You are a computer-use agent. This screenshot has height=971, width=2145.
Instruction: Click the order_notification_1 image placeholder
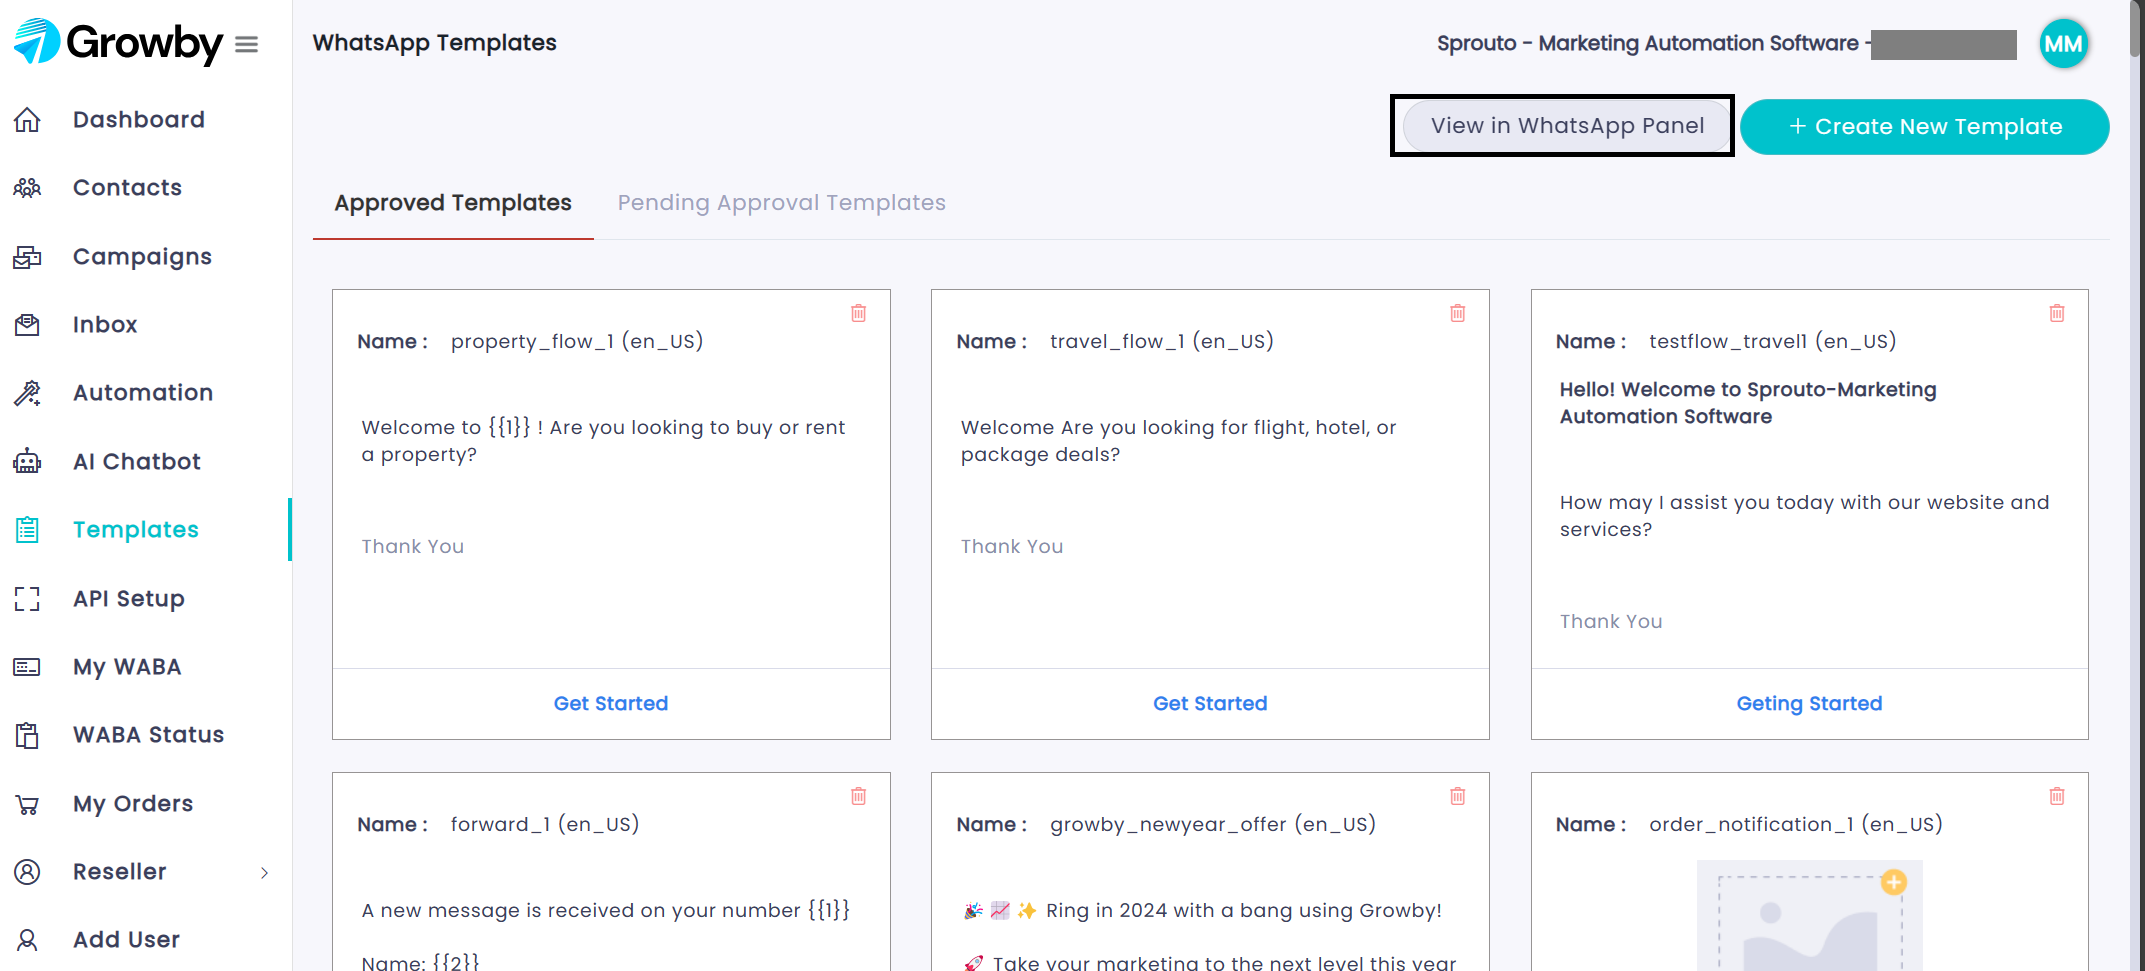[1809, 917]
